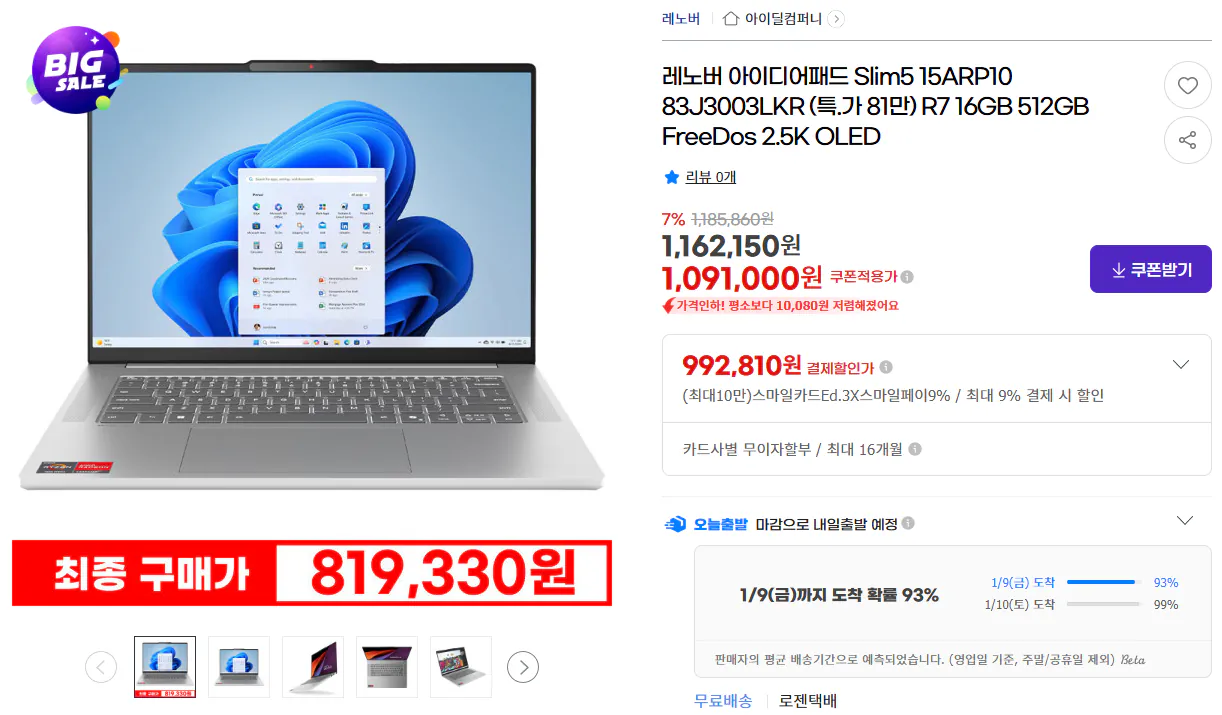This screenshot has height=715, width=1222.
Task: Click info icon beside 최대 16개월 installment
Action: tap(915, 450)
